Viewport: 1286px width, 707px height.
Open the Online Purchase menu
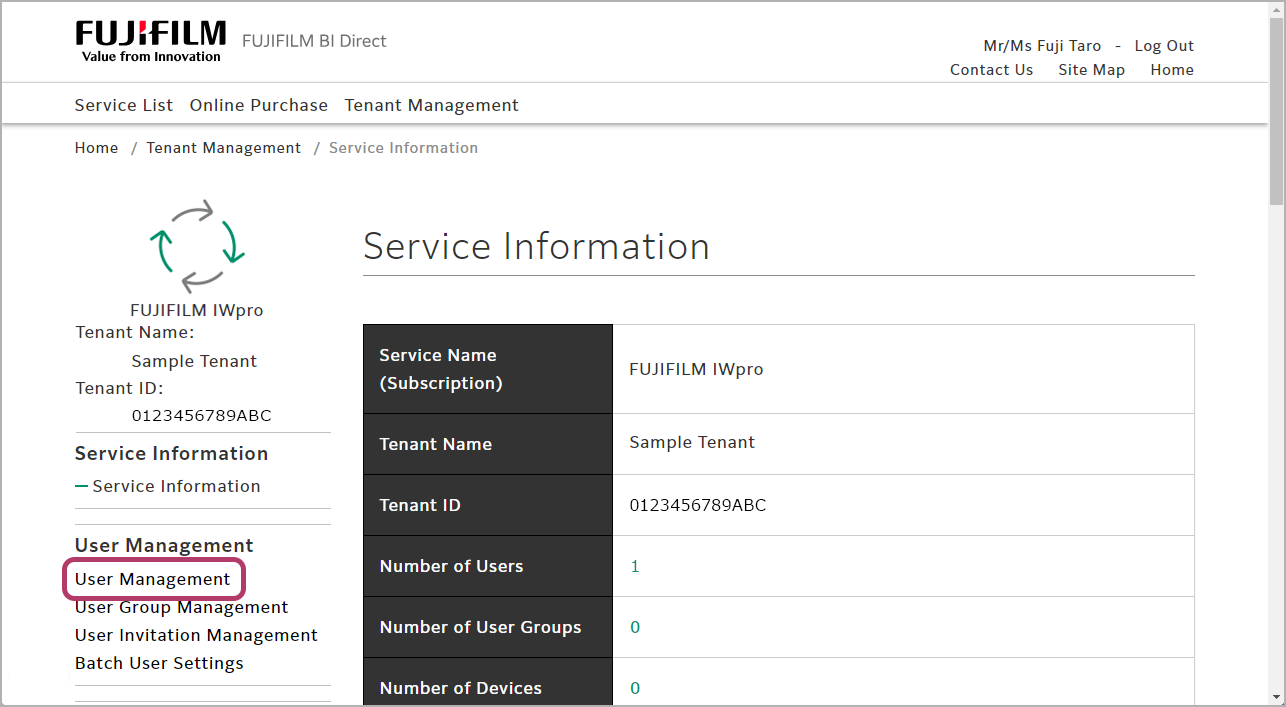(x=258, y=105)
